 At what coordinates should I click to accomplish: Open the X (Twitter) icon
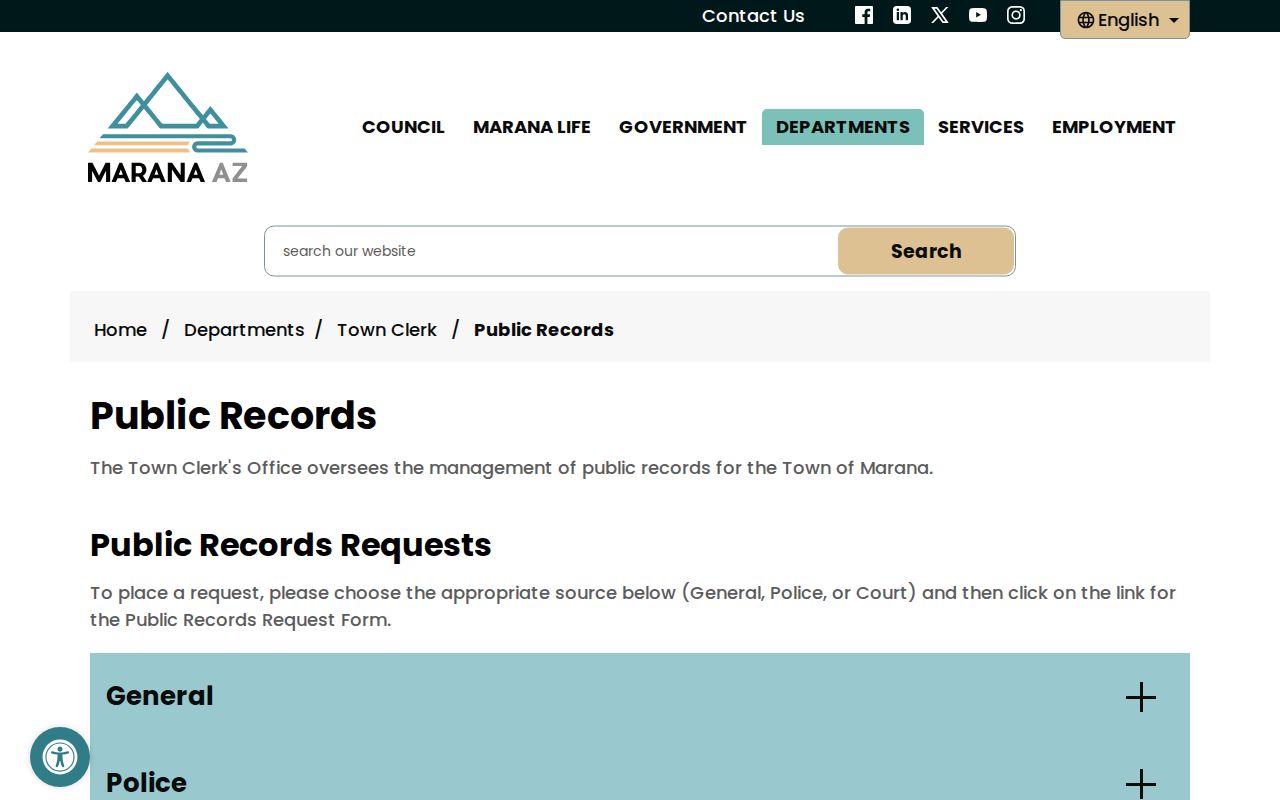pos(940,15)
